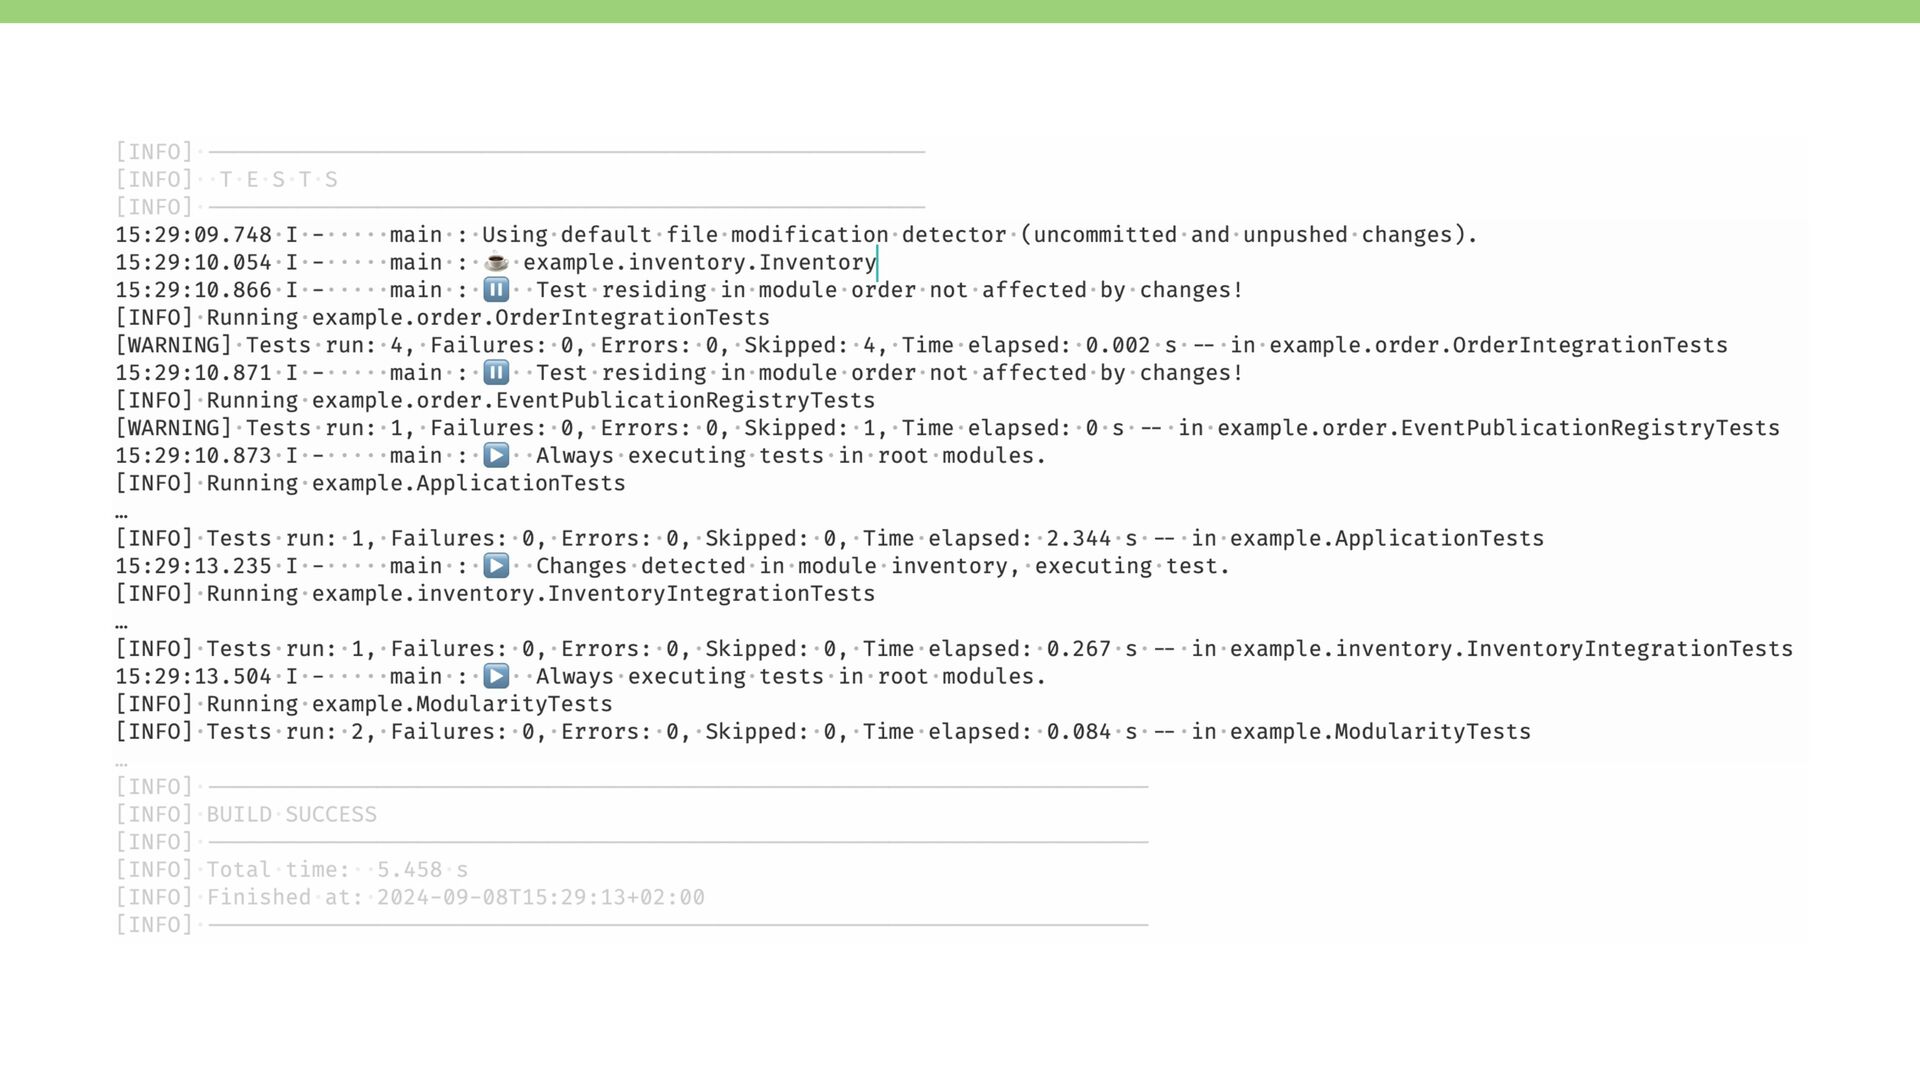Click the green bar at the top of the slide
The image size is (1920, 1080).
pyautogui.click(x=960, y=11)
